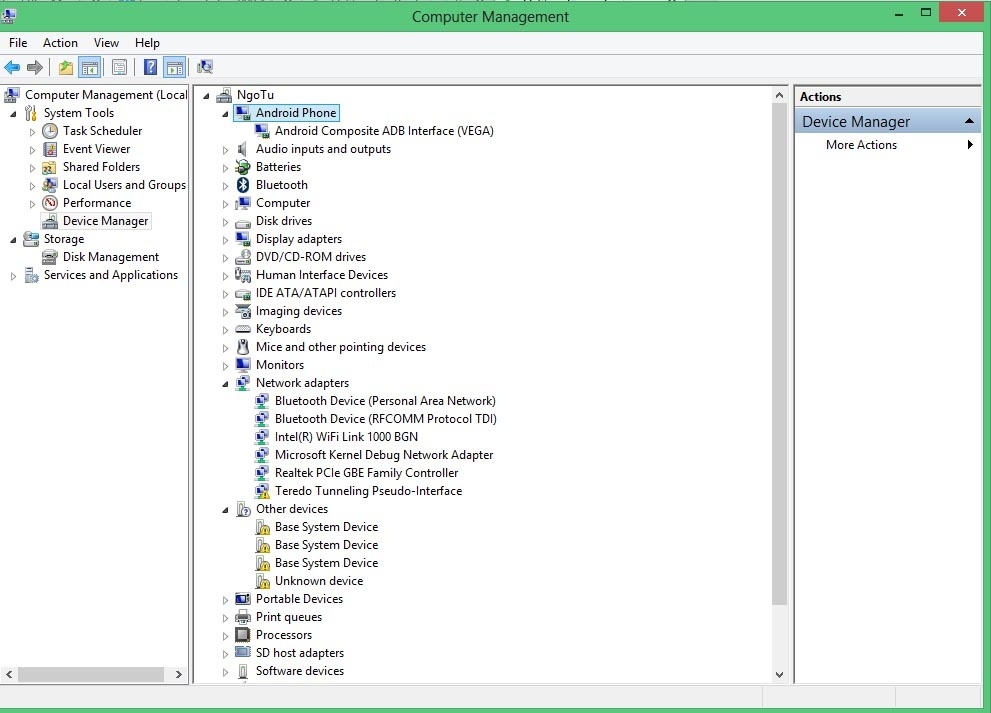Click the Up one level folder icon

[x=66, y=67]
